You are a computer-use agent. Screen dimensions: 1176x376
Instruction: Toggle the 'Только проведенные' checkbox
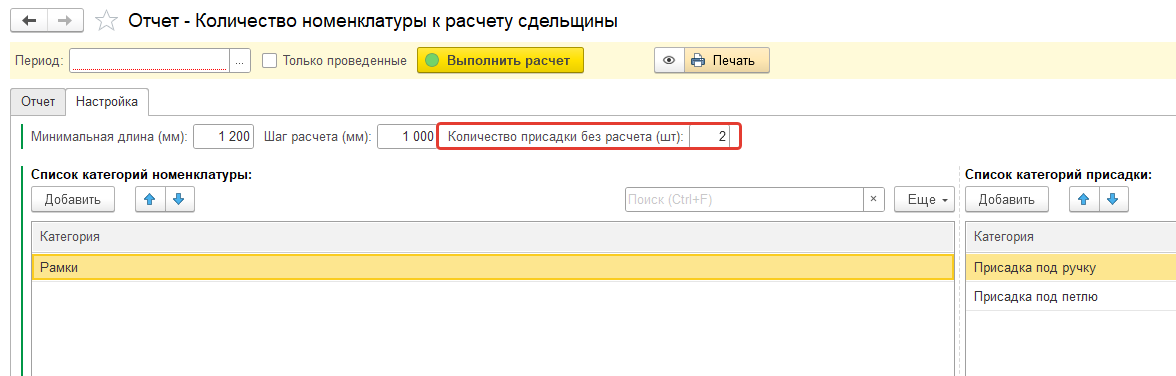pos(270,61)
